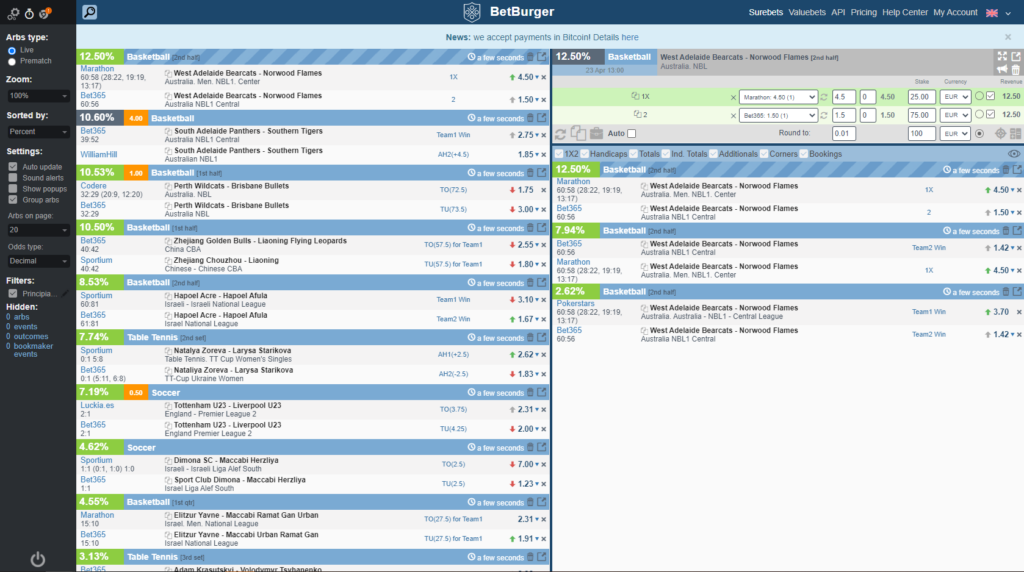The height and width of the screenshot is (572, 1024).
Task: Delete the 7.74% Table Tennis arb
Action: [530, 338]
